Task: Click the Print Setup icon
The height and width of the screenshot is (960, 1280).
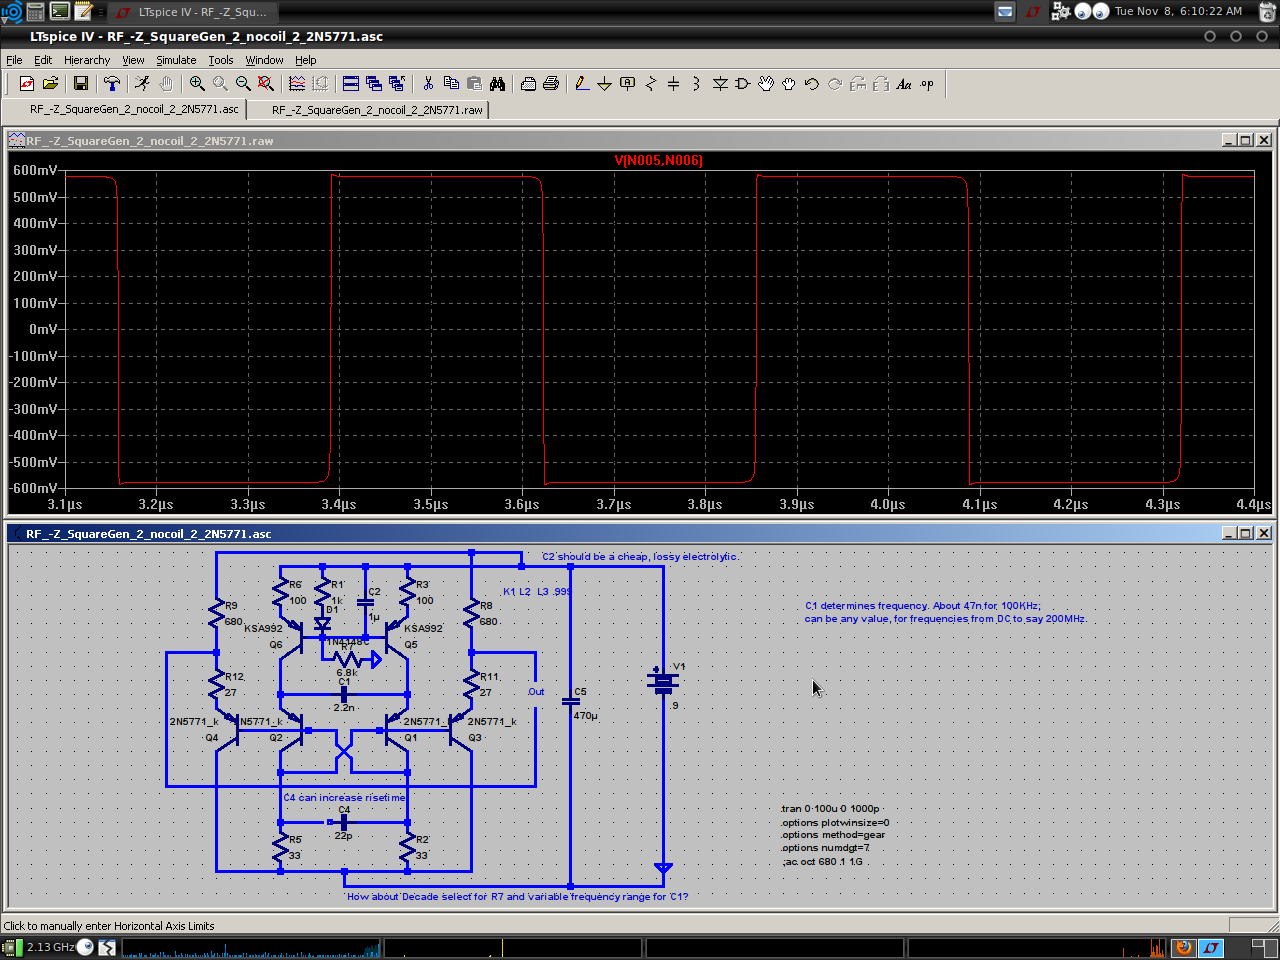Action: 528,84
